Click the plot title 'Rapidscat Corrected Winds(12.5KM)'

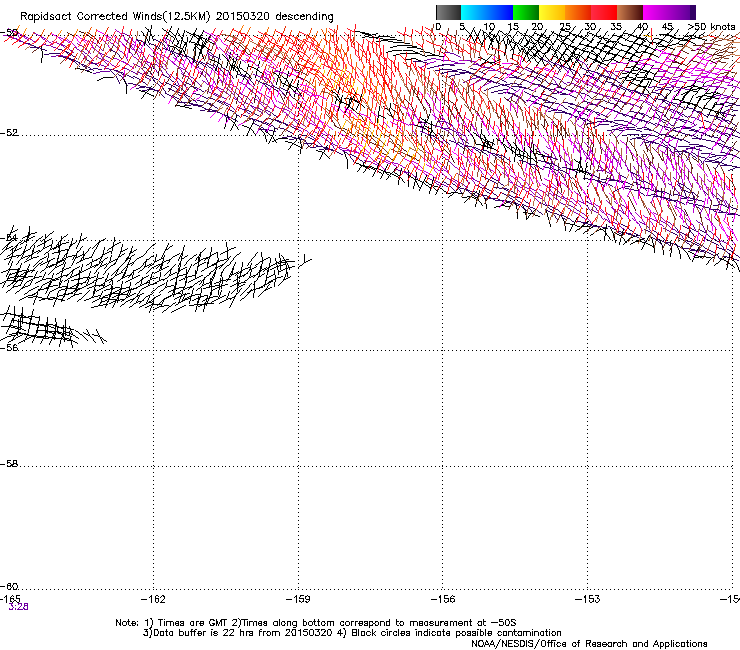point(115,17)
